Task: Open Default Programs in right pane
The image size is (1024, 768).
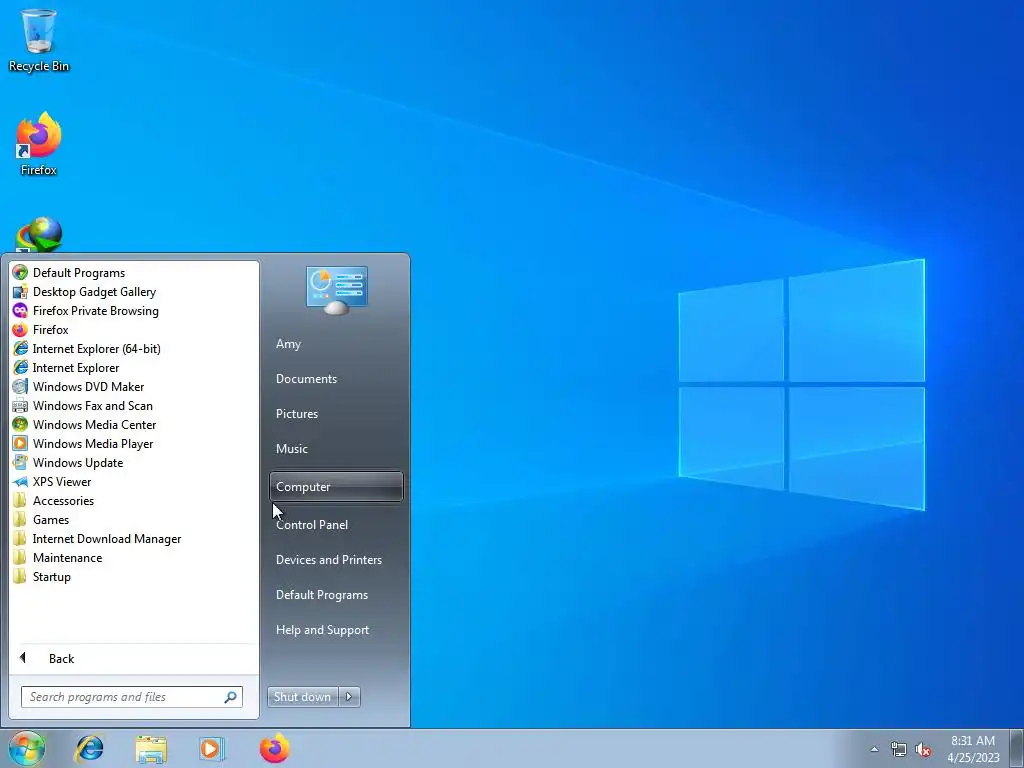Action: tap(322, 595)
